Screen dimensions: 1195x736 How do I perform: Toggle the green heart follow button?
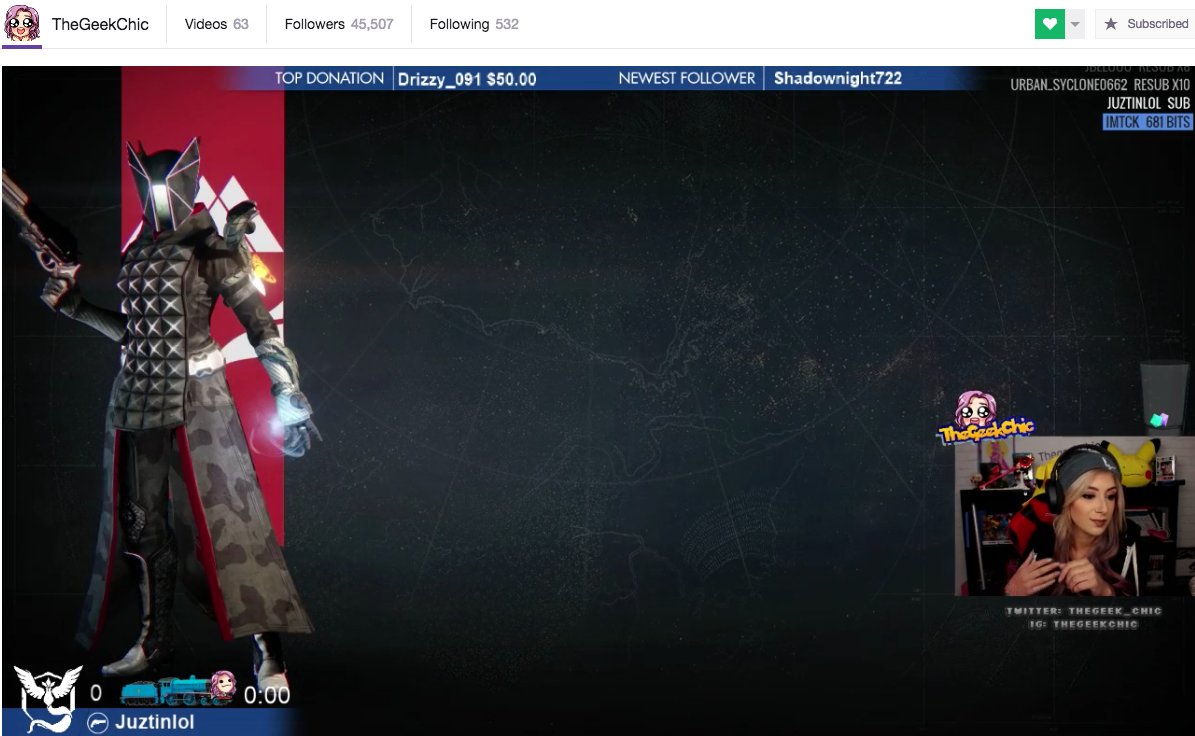tap(1049, 24)
